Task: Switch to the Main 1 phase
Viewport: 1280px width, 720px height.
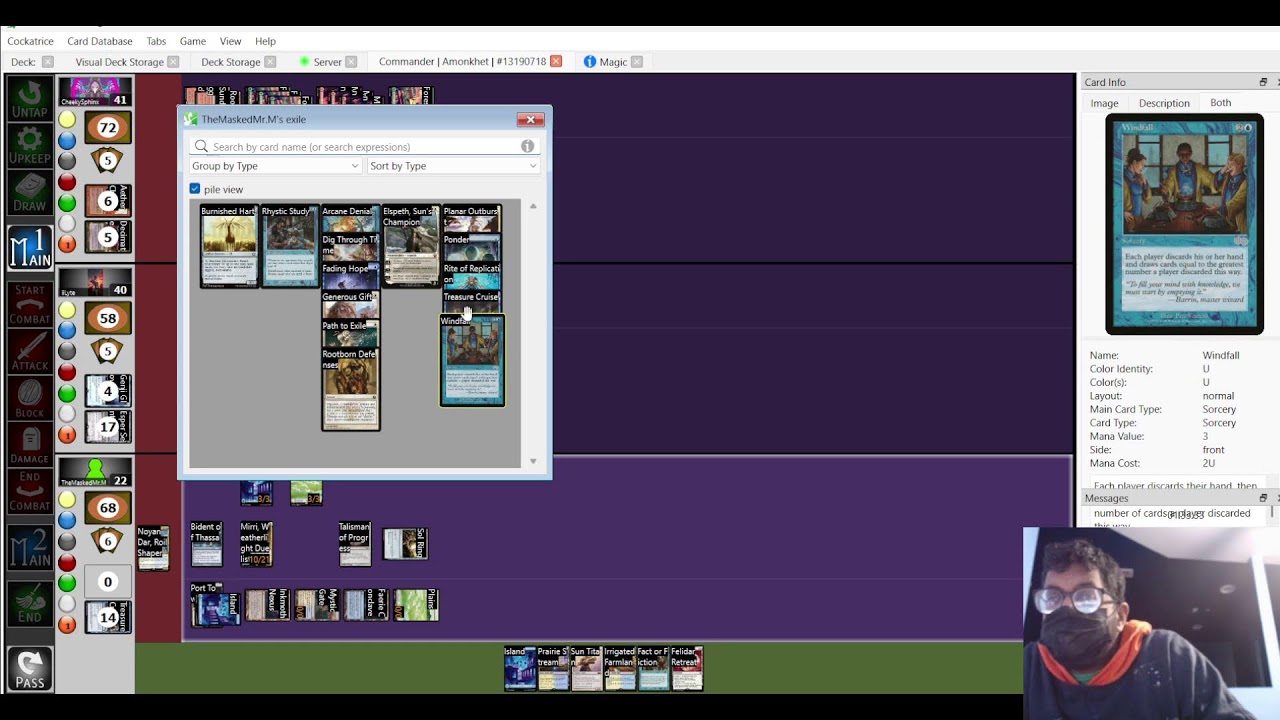Action: point(30,247)
